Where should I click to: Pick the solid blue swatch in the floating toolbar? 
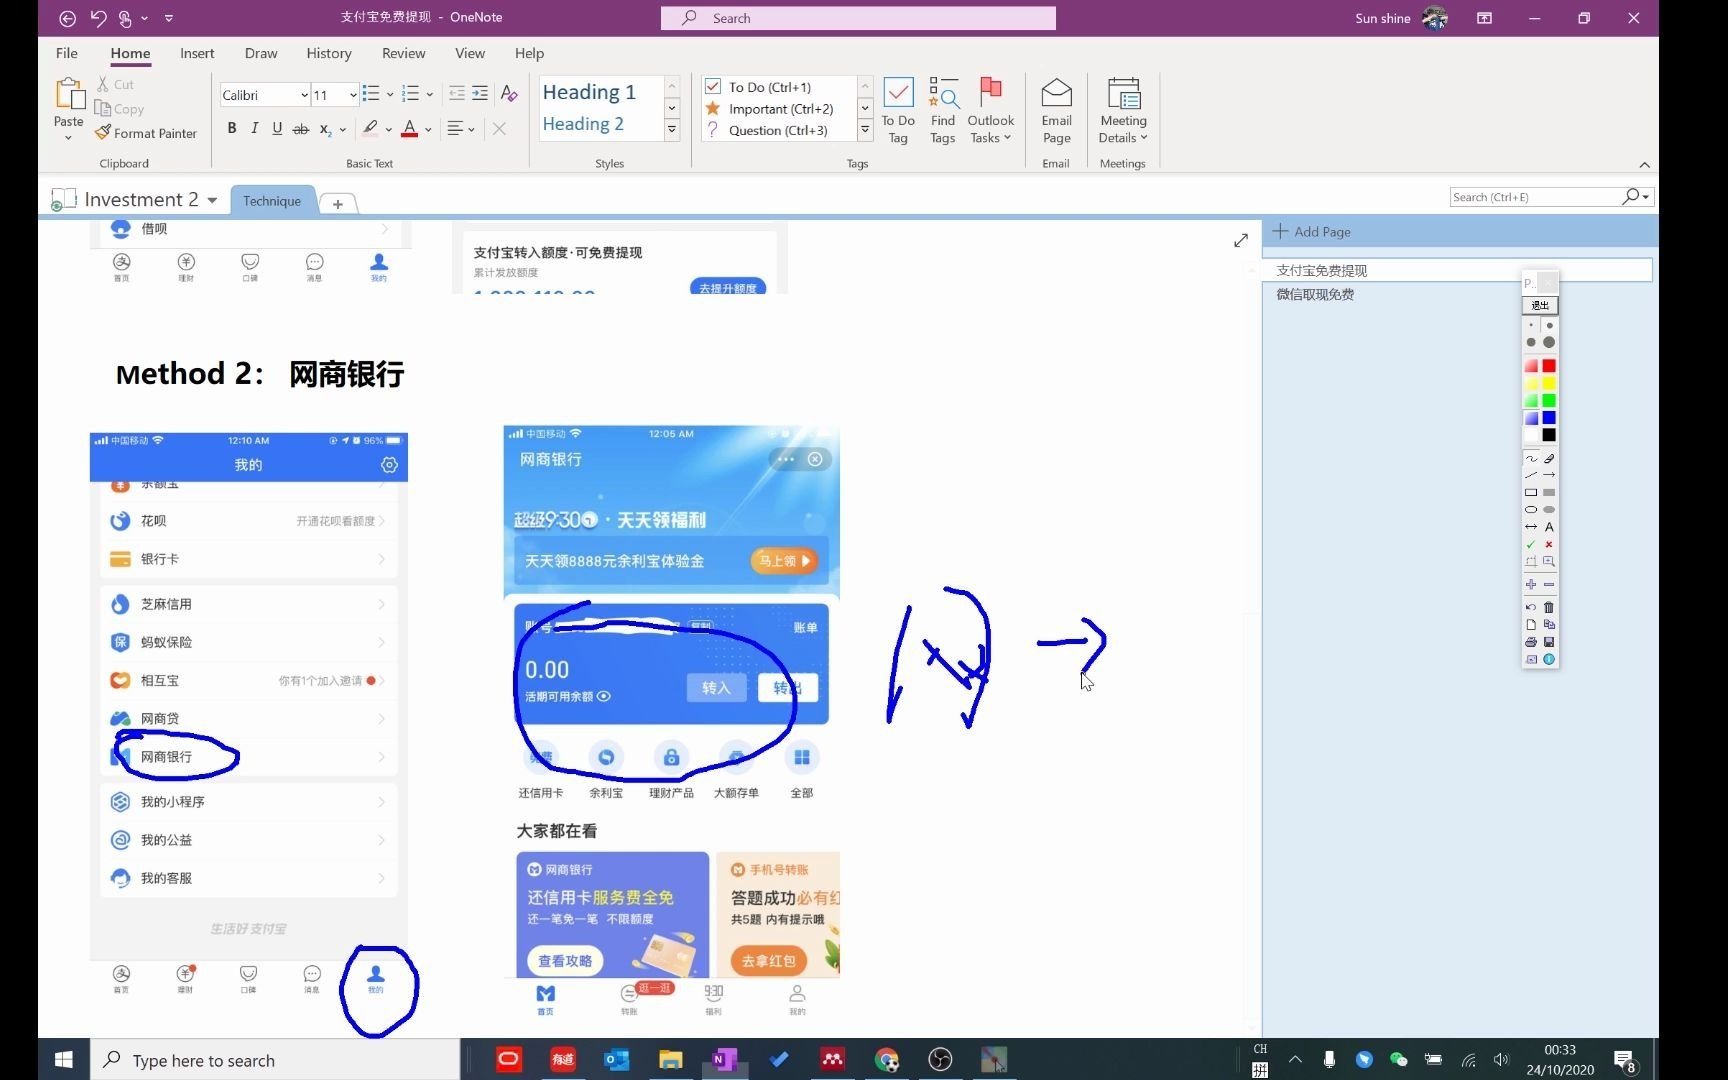[x=1549, y=418]
